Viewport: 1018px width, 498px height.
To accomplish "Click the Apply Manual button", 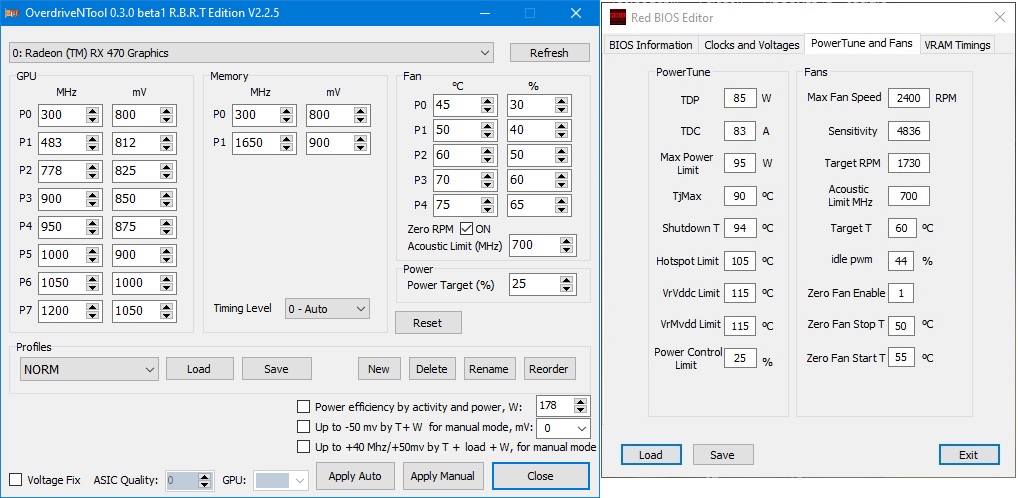I will [x=443, y=476].
